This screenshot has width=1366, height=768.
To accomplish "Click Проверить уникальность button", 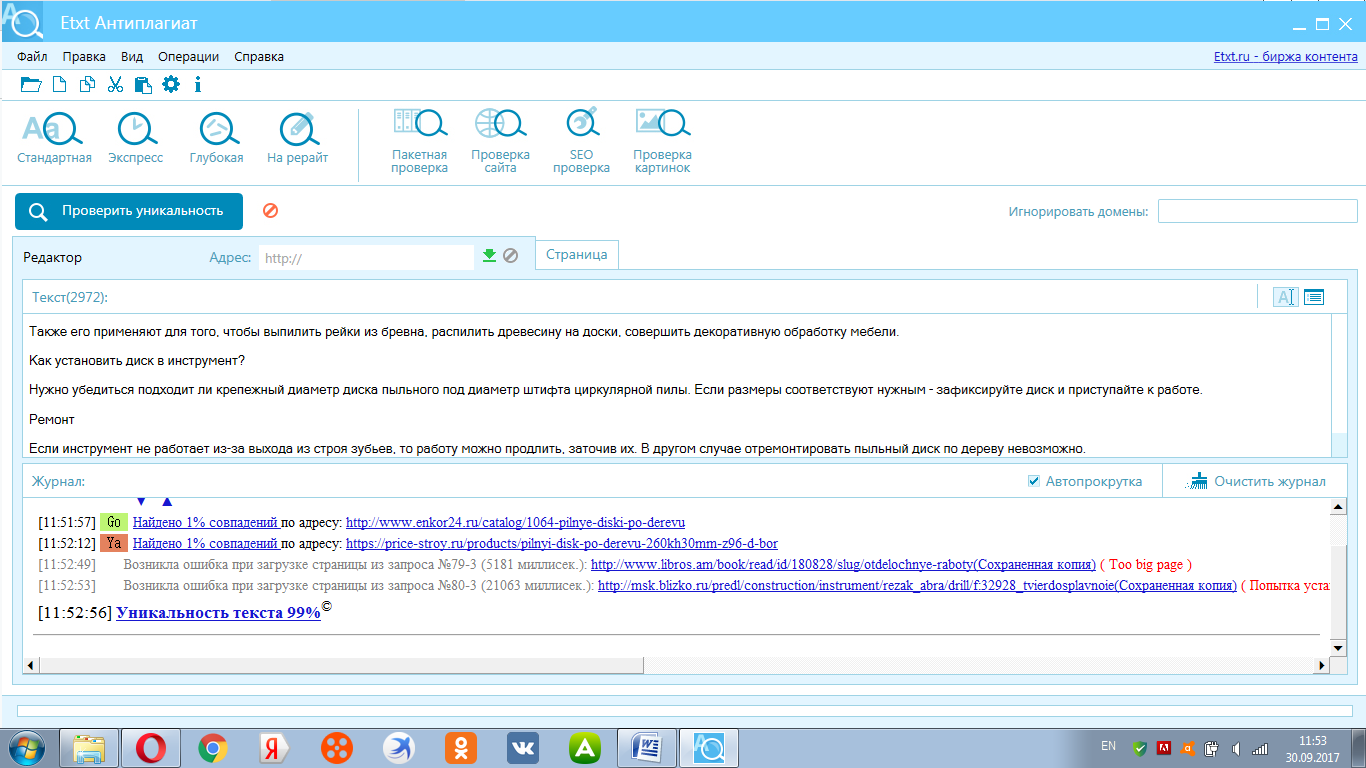I will pos(129,211).
